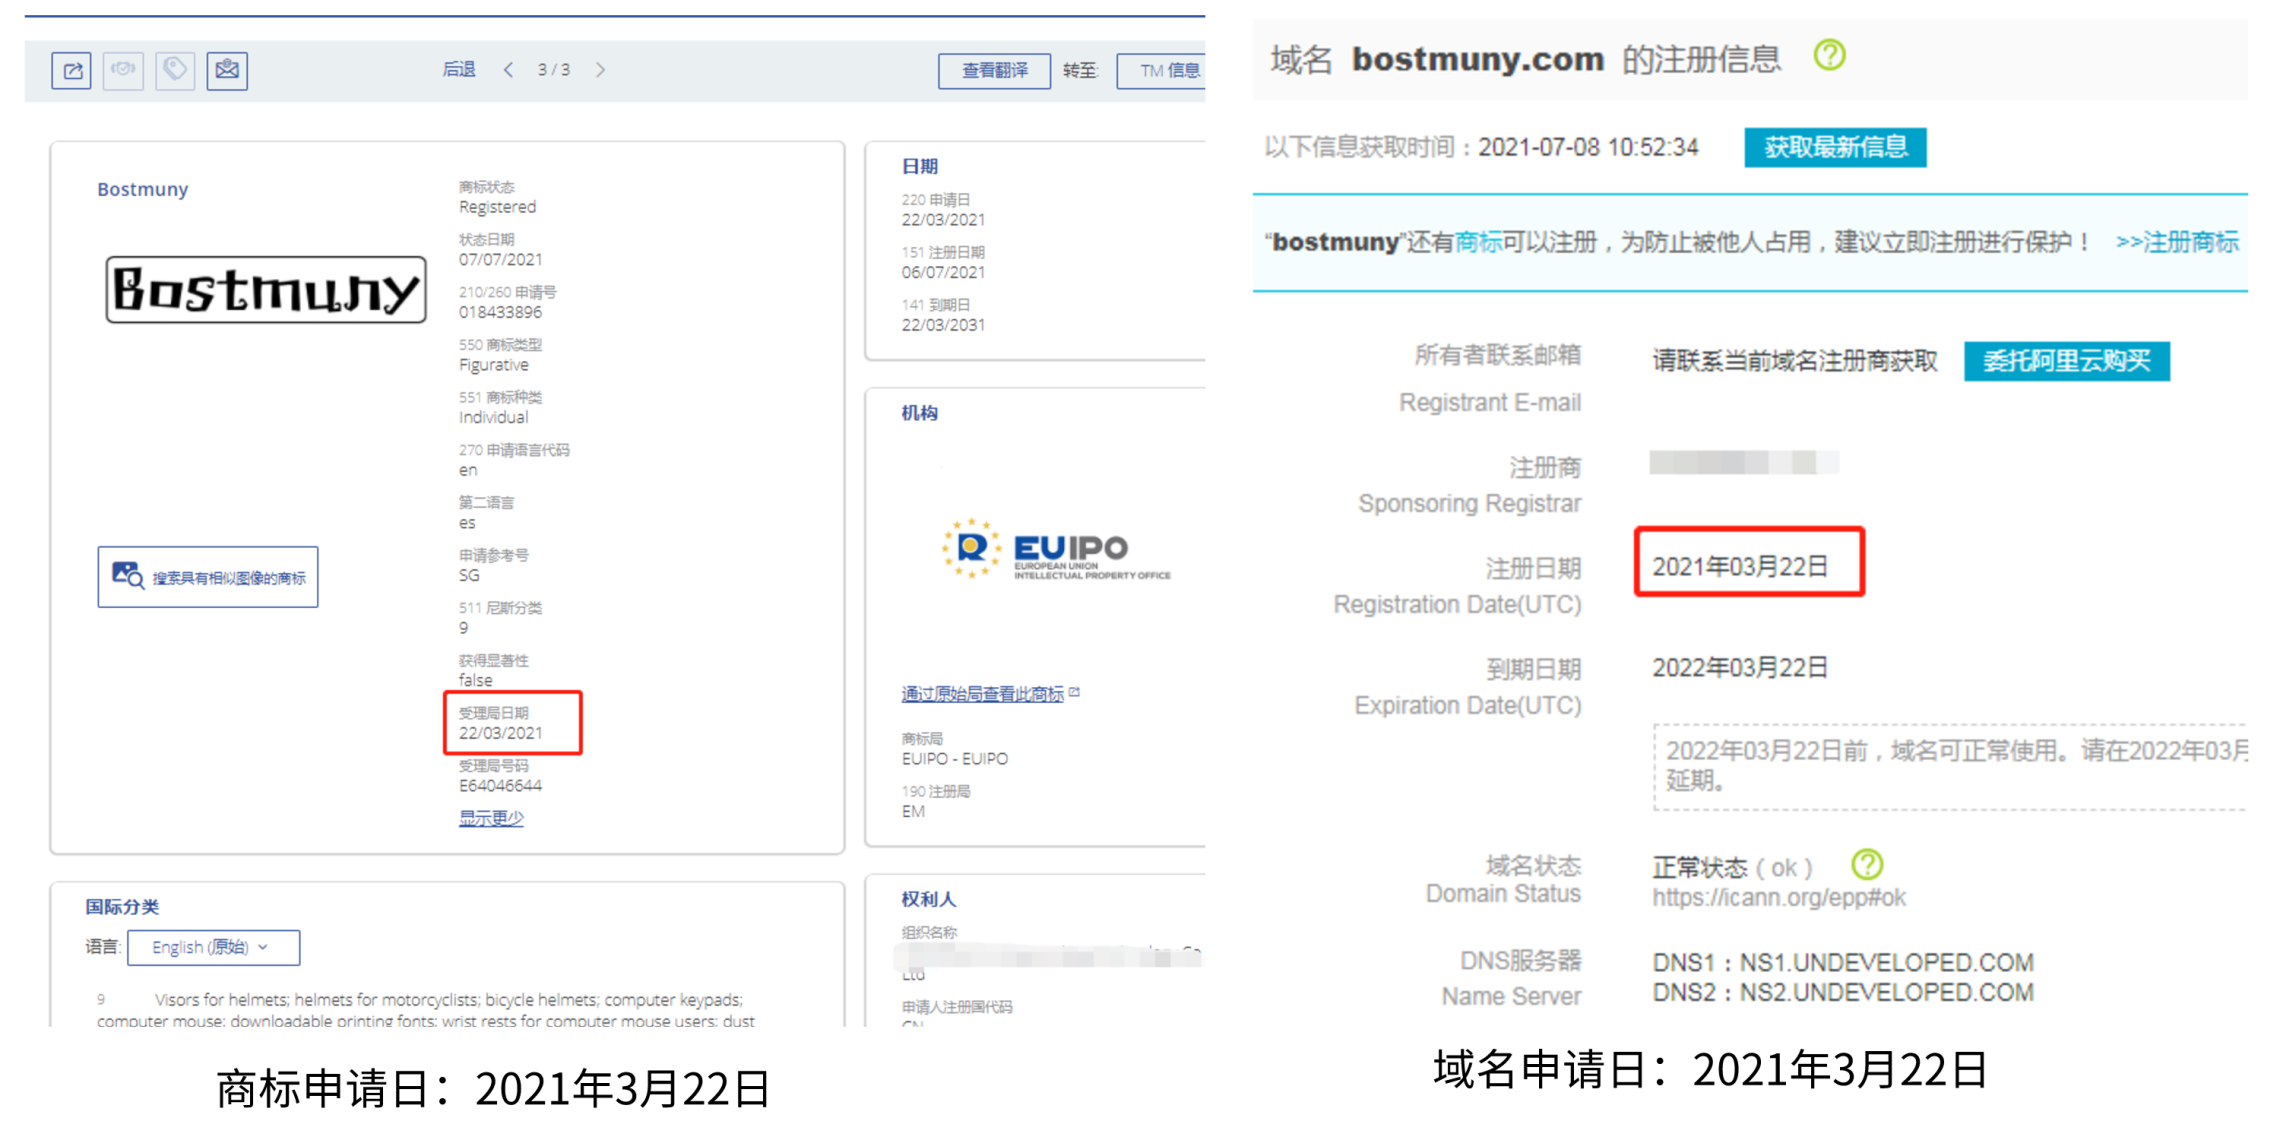Click the >>注册商标 link
Viewport: 2280px width, 1140px height.
coord(2176,243)
